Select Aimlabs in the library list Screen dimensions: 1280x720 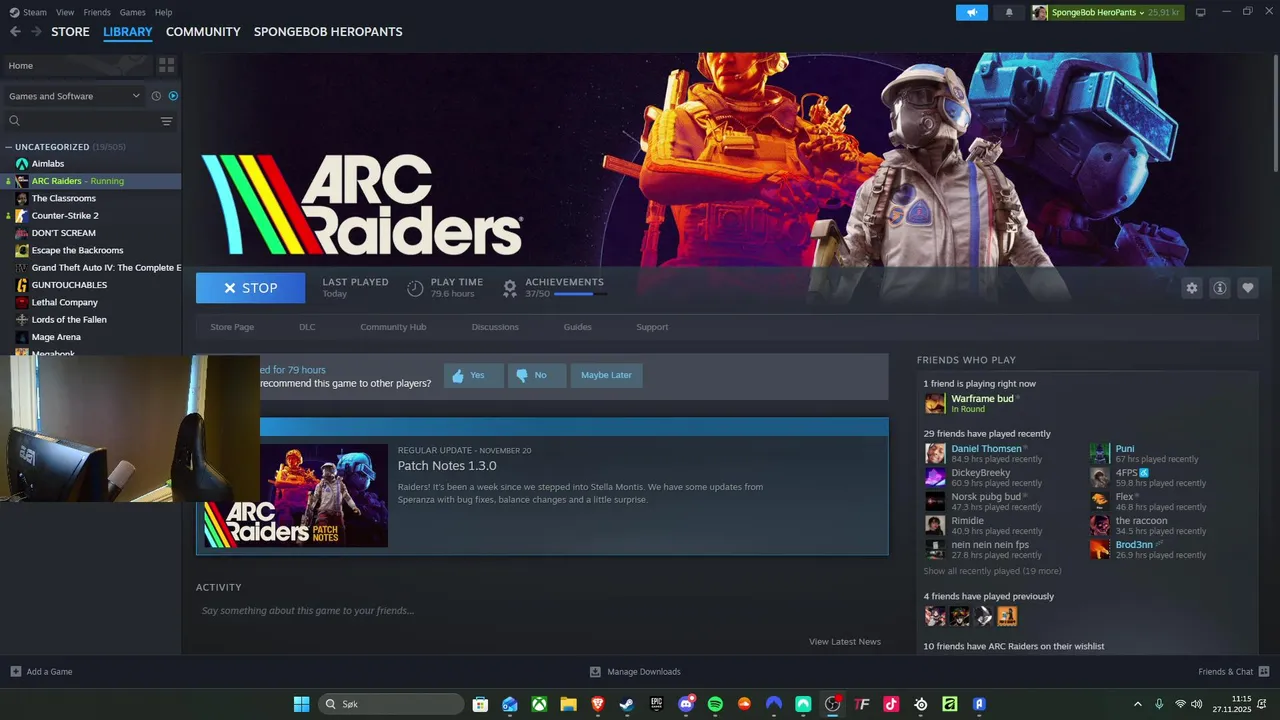[48, 164]
